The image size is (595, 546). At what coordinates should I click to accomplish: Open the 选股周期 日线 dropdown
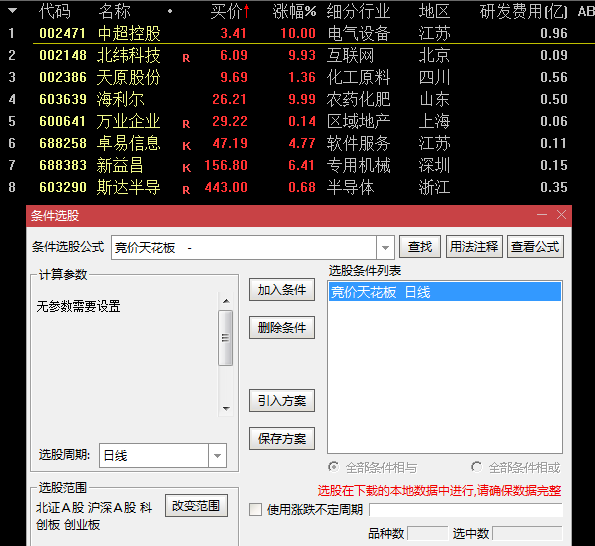[217, 455]
